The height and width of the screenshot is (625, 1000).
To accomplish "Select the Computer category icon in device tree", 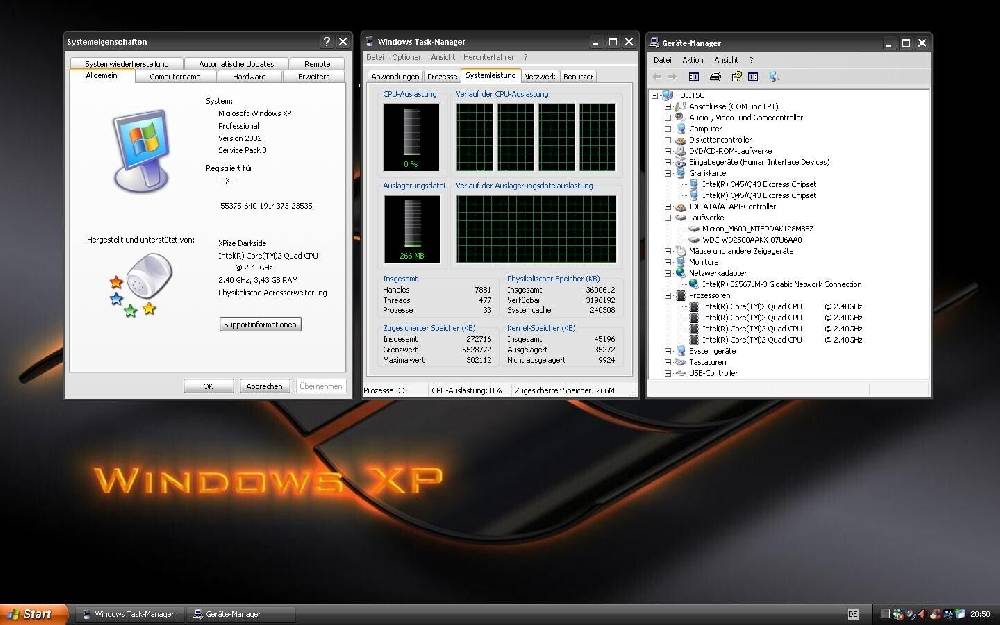I will 680,128.
